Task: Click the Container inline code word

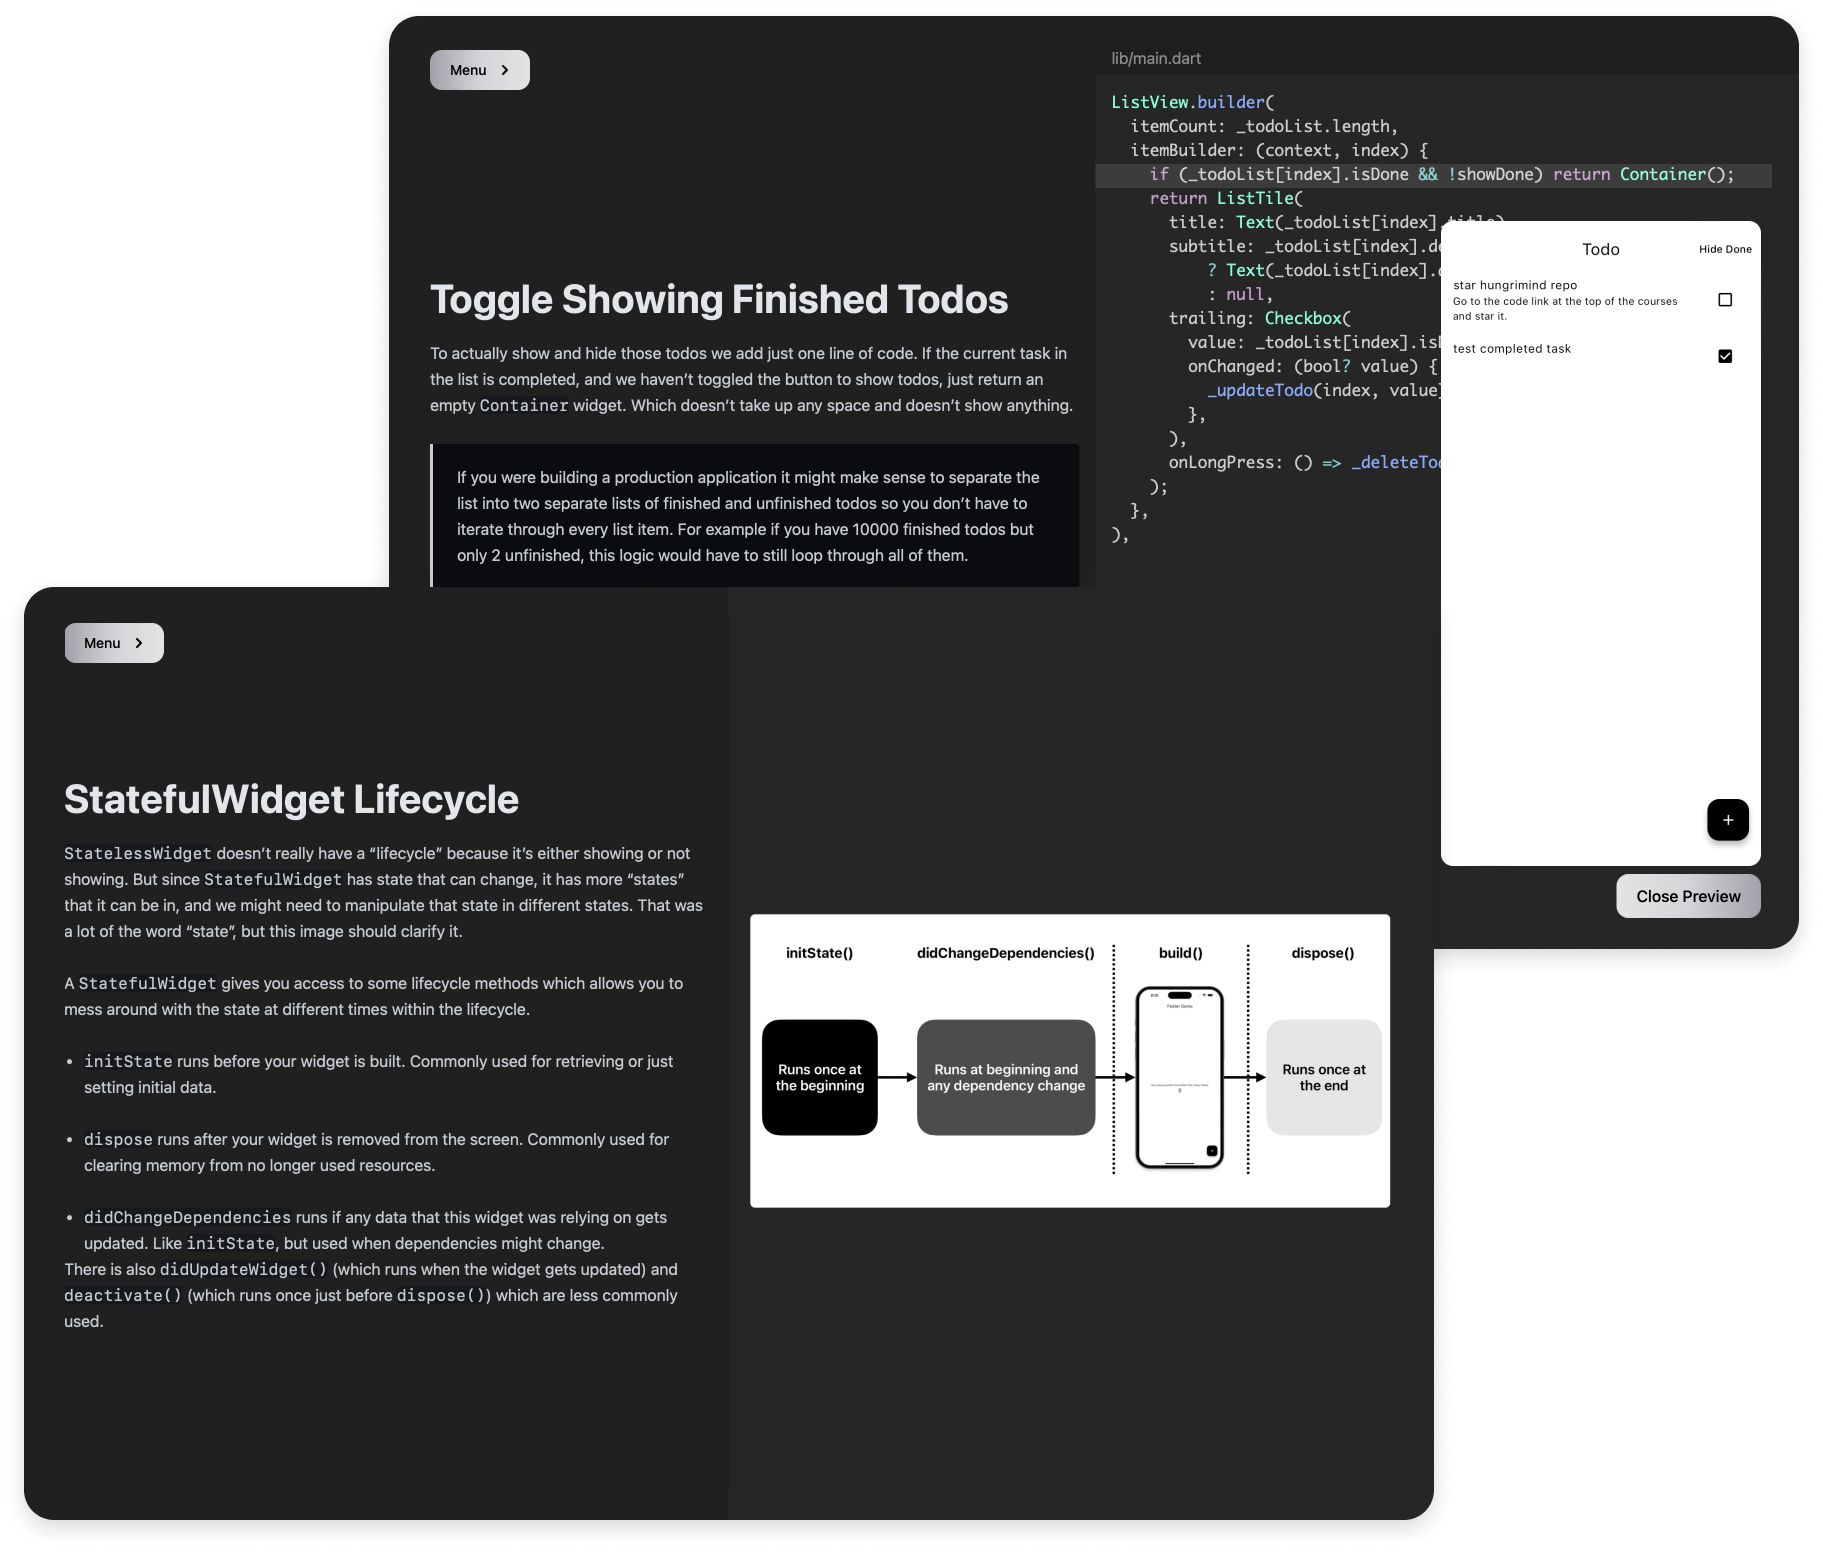Action: [x=524, y=405]
